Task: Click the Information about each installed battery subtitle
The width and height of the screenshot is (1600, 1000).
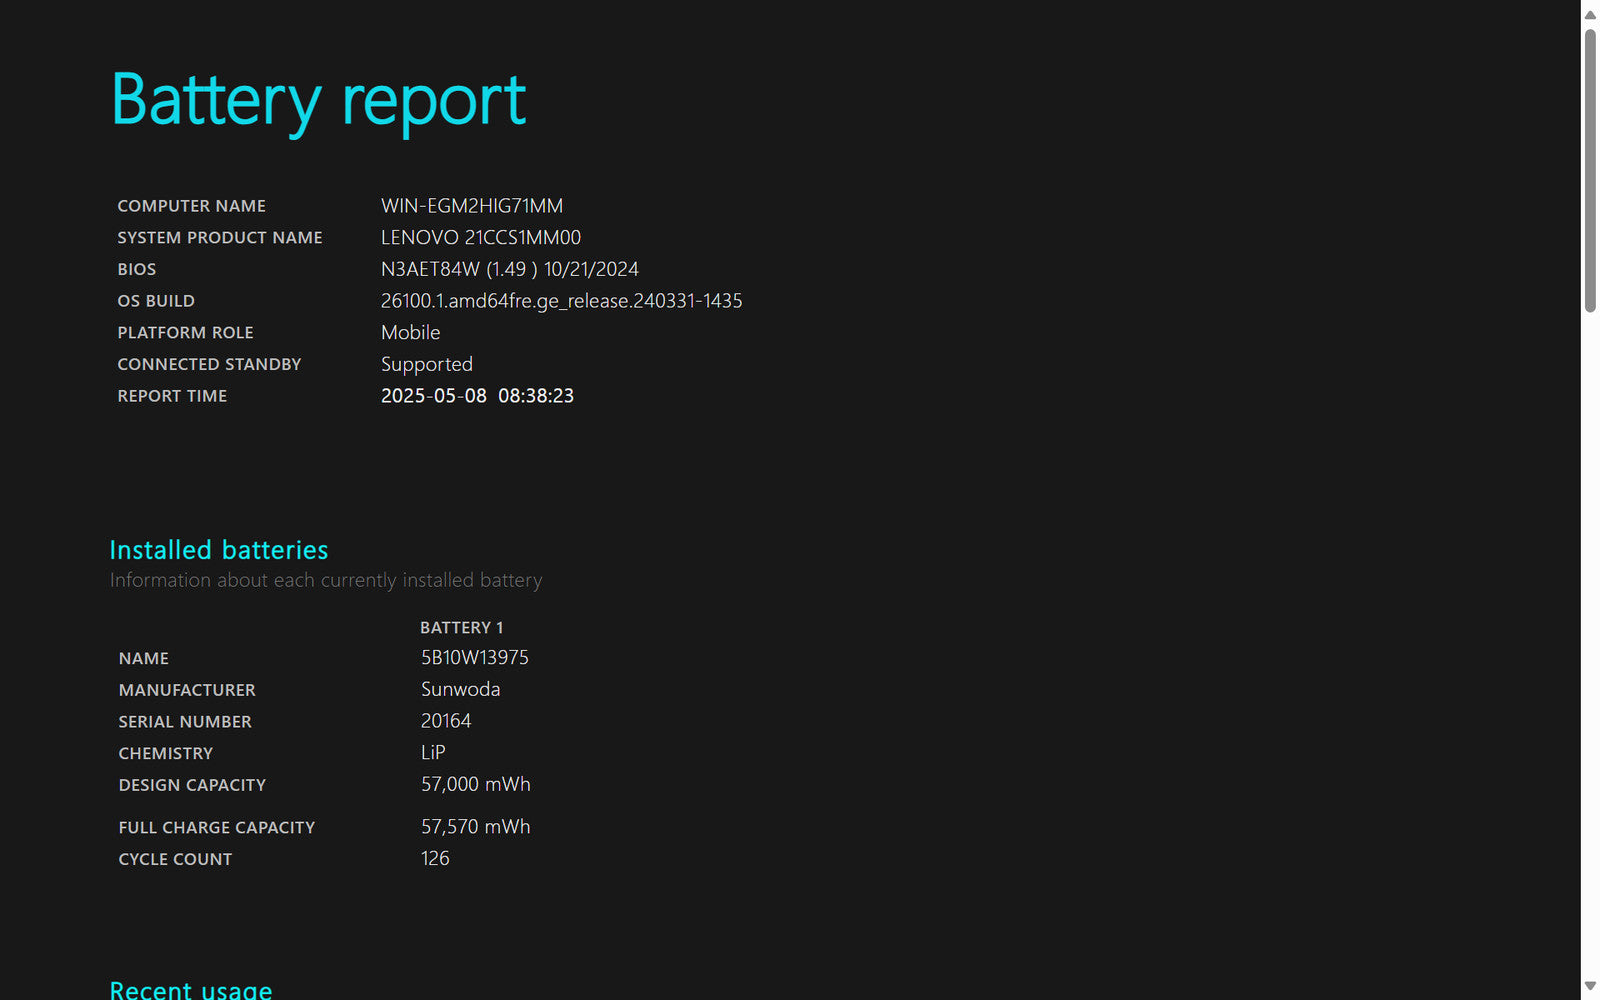Action: pos(326,581)
